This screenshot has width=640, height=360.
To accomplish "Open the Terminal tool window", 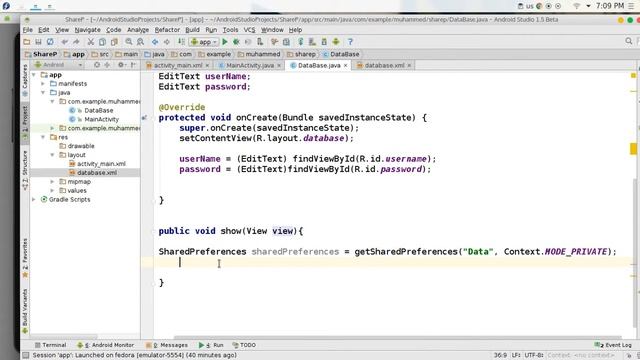I will (51, 345).
